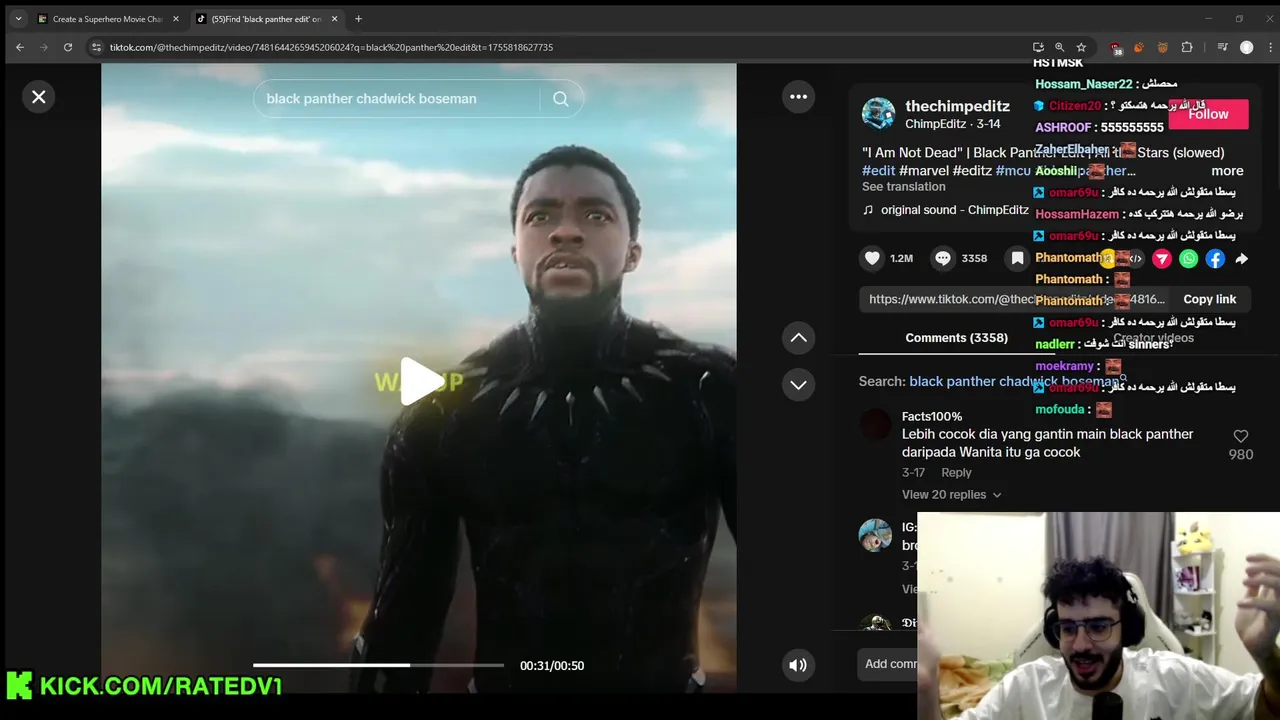Open the second commenter's avatar
Image resolution: width=1280 pixels, height=720 pixels.
click(x=876, y=535)
